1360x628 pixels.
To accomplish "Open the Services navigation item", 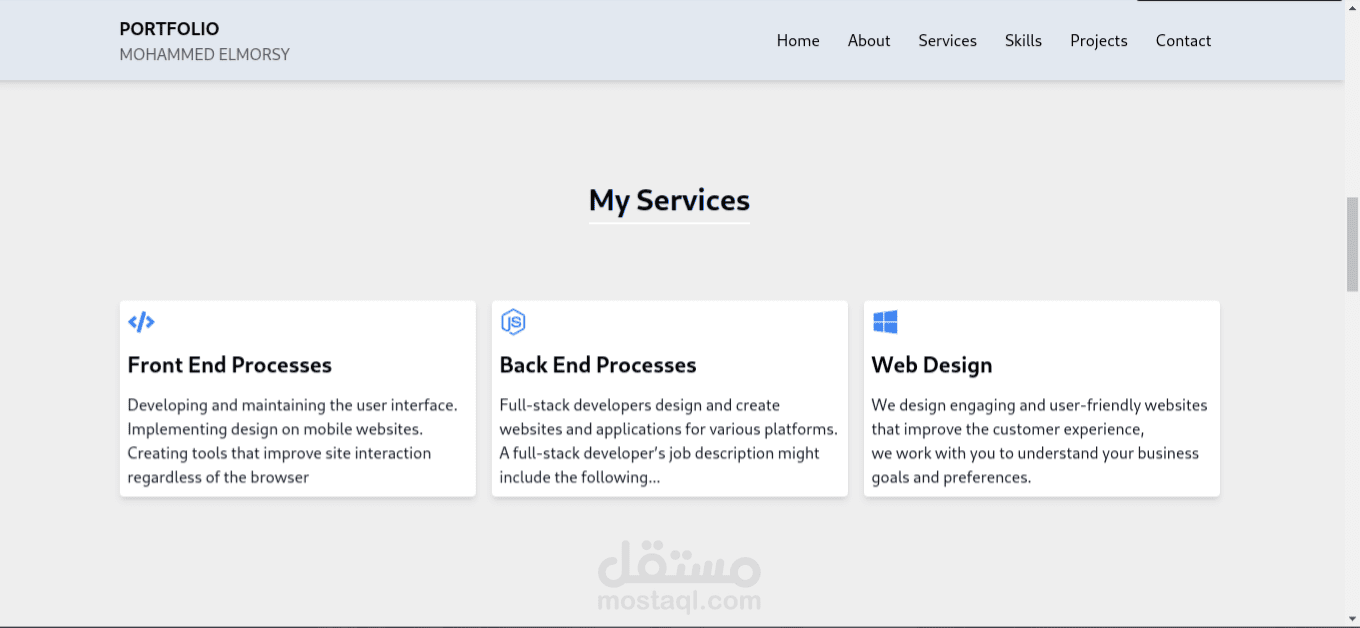I will click(947, 40).
